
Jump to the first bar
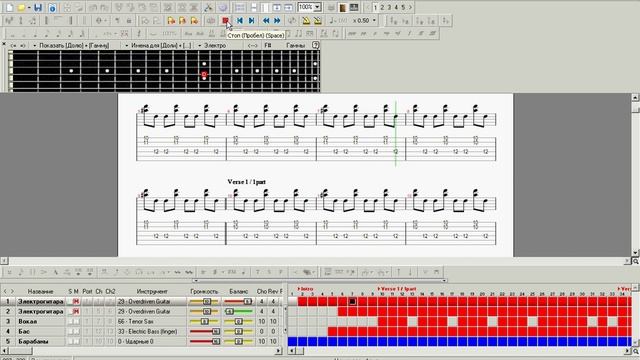(240, 20)
